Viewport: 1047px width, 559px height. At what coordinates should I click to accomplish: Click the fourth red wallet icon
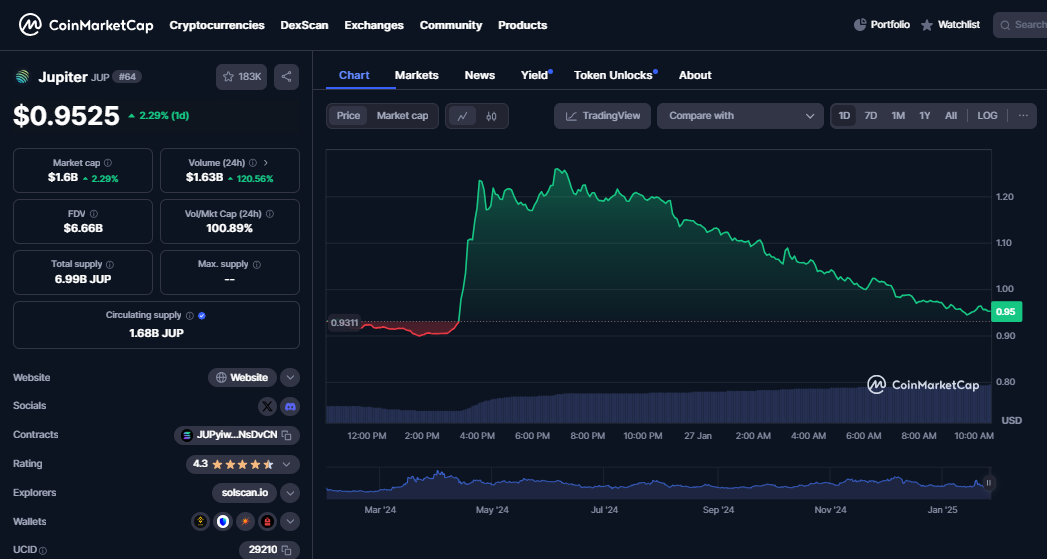268,522
